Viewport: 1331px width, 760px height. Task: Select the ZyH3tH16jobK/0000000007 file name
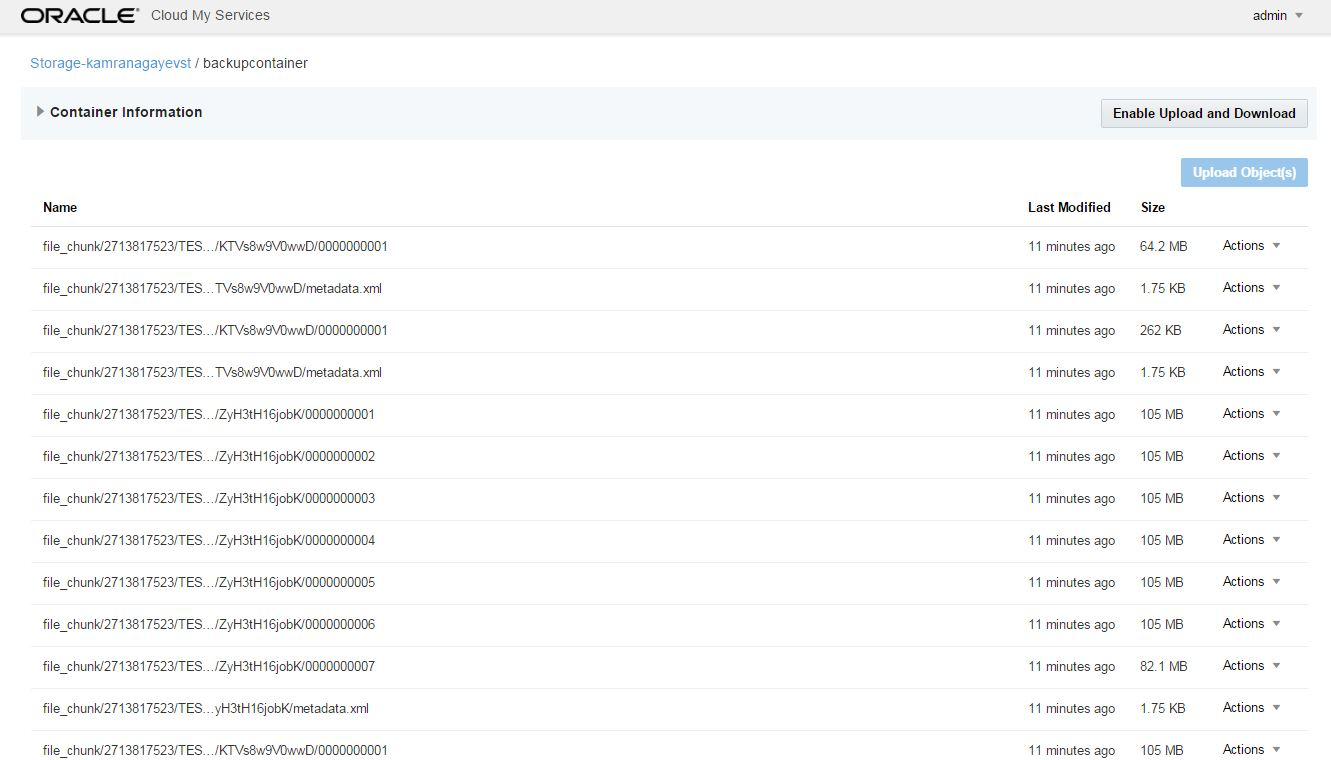(x=209, y=666)
